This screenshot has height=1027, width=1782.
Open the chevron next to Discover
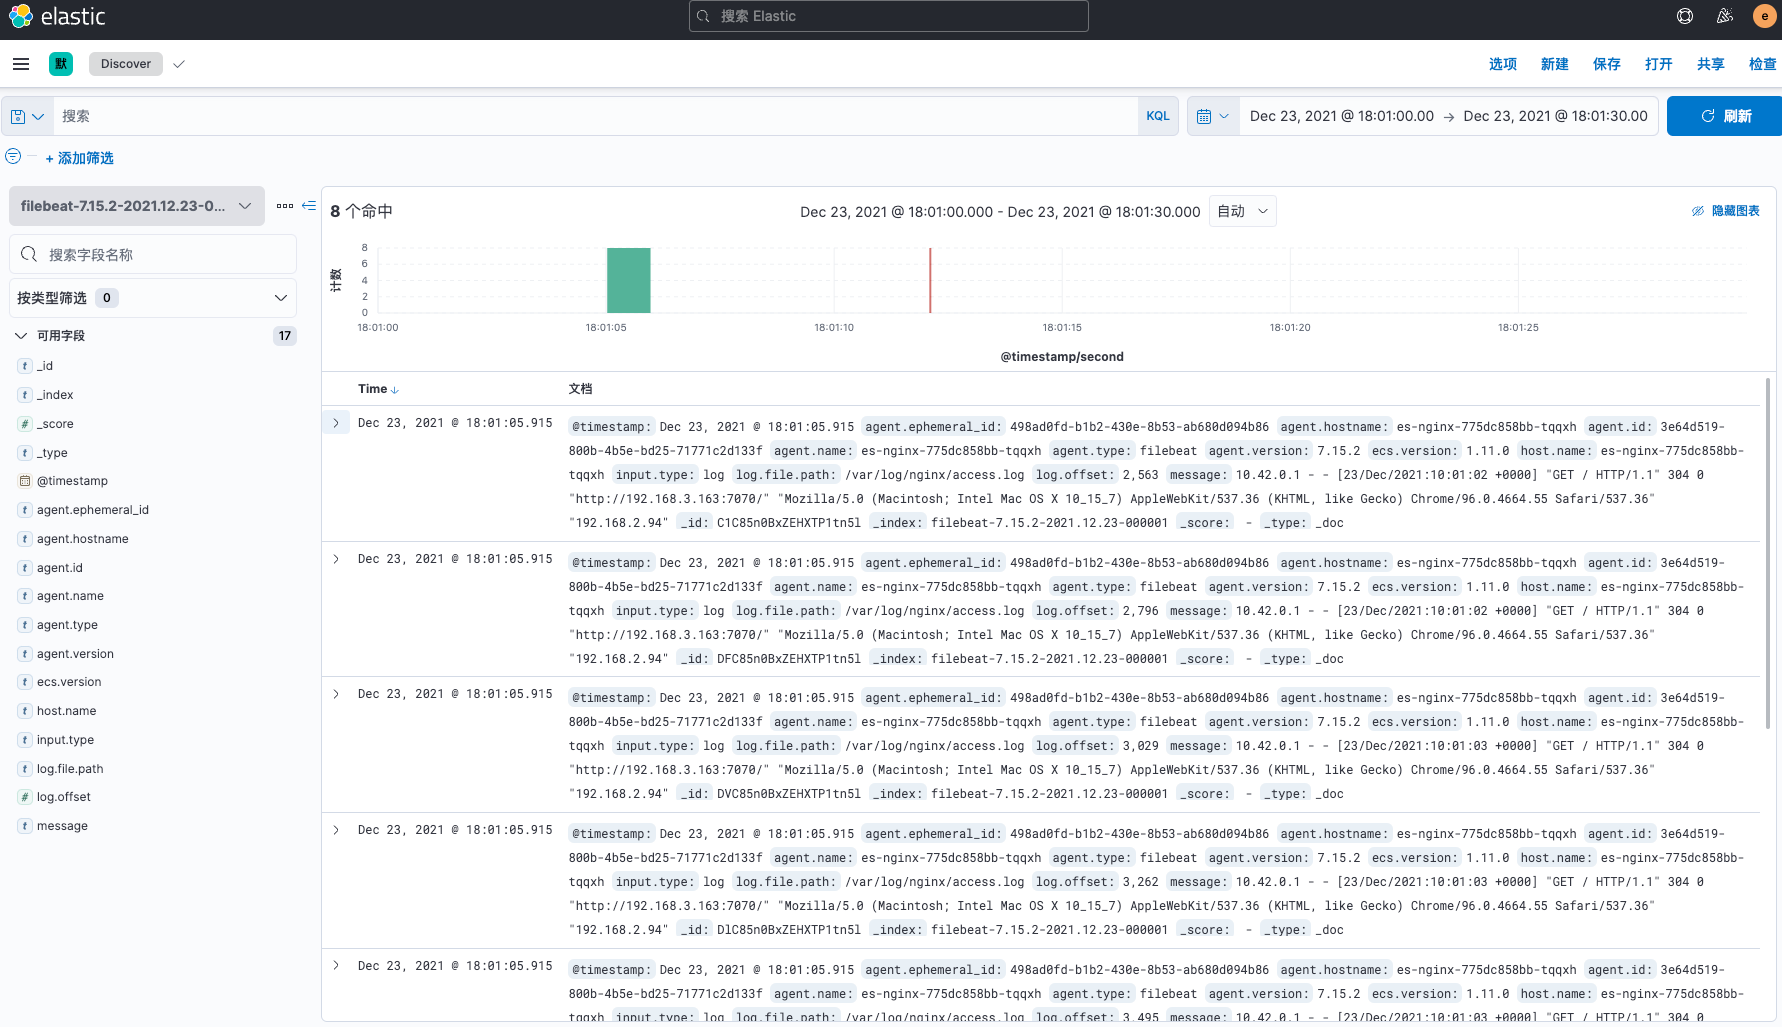pos(179,64)
